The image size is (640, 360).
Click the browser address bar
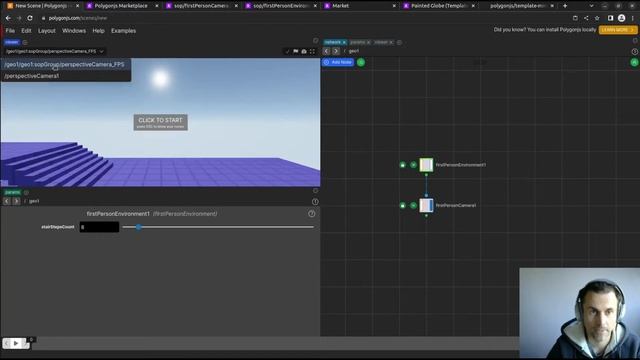pos(302,18)
